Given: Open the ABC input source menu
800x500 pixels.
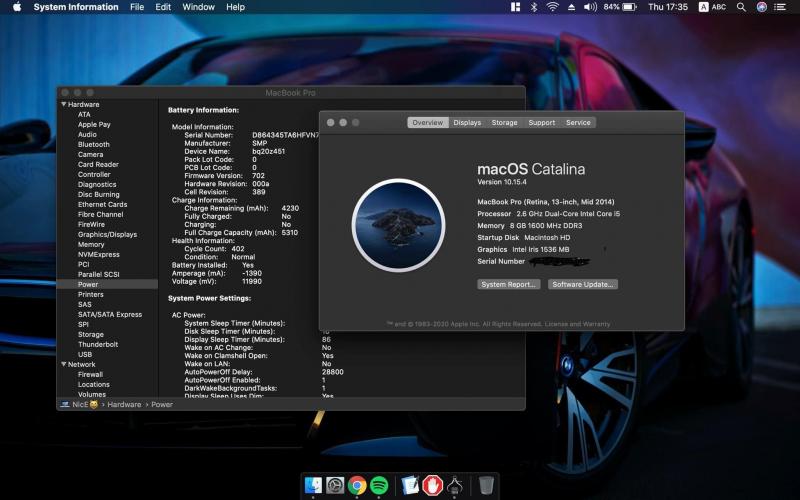Looking at the screenshot, I should point(712,7).
